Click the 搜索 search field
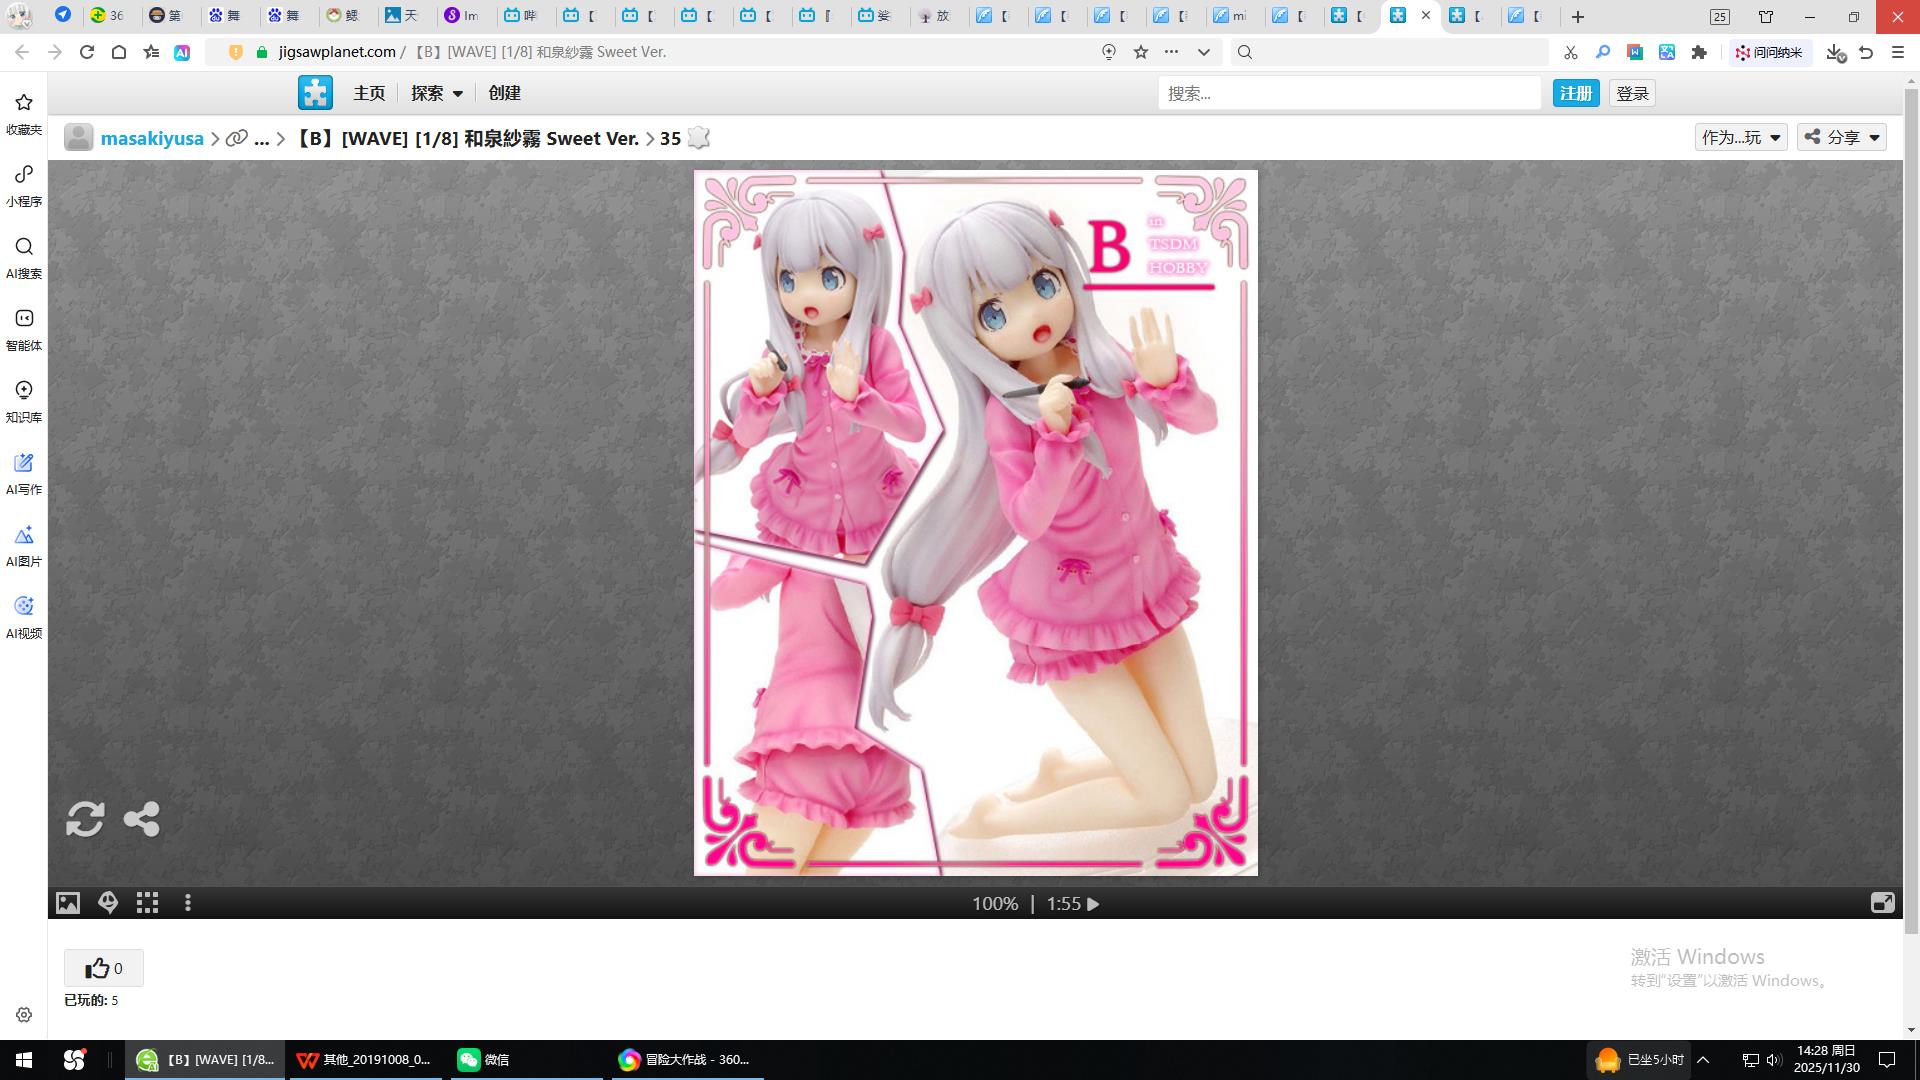This screenshot has height=1080, width=1920. click(1350, 93)
